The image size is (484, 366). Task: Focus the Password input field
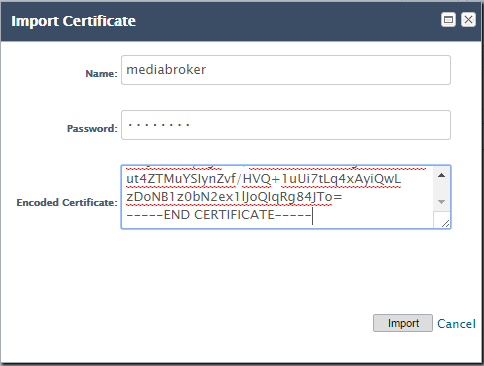(x=286, y=125)
